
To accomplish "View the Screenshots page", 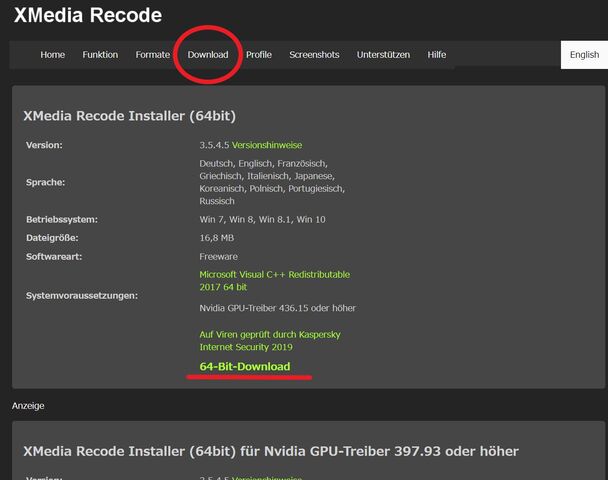I will (314, 55).
